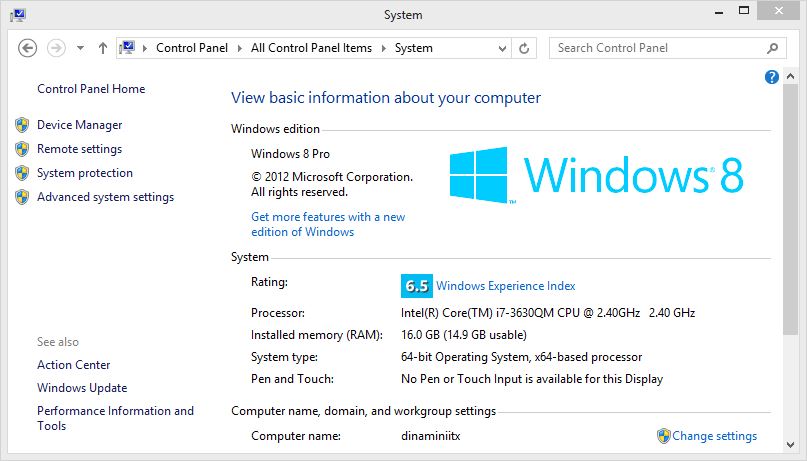Click the computer name dinaminiitx
Viewport: 807px width, 461px height.
pos(430,436)
